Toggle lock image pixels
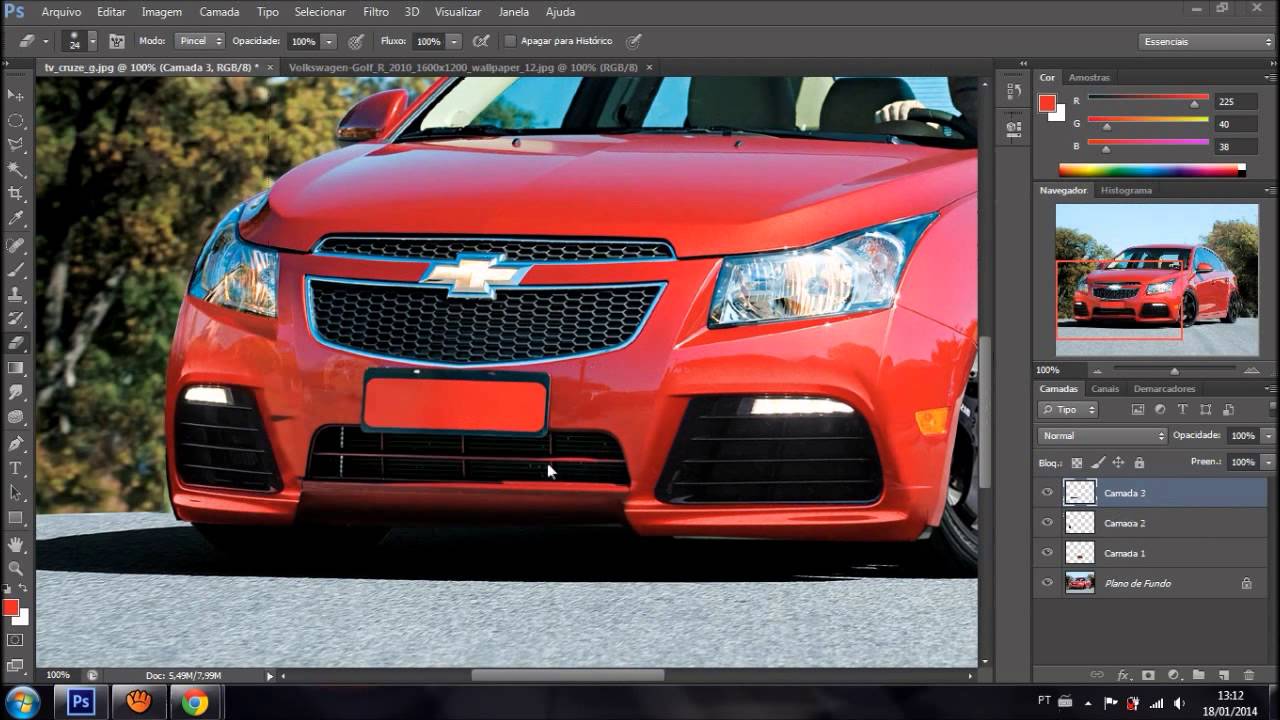Screen dimensions: 1280x720 coord(1098,463)
